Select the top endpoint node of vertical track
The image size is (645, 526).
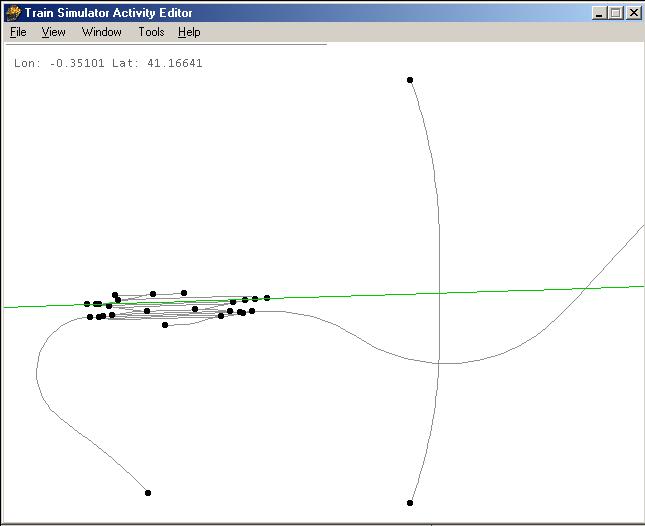click(410, 80)
